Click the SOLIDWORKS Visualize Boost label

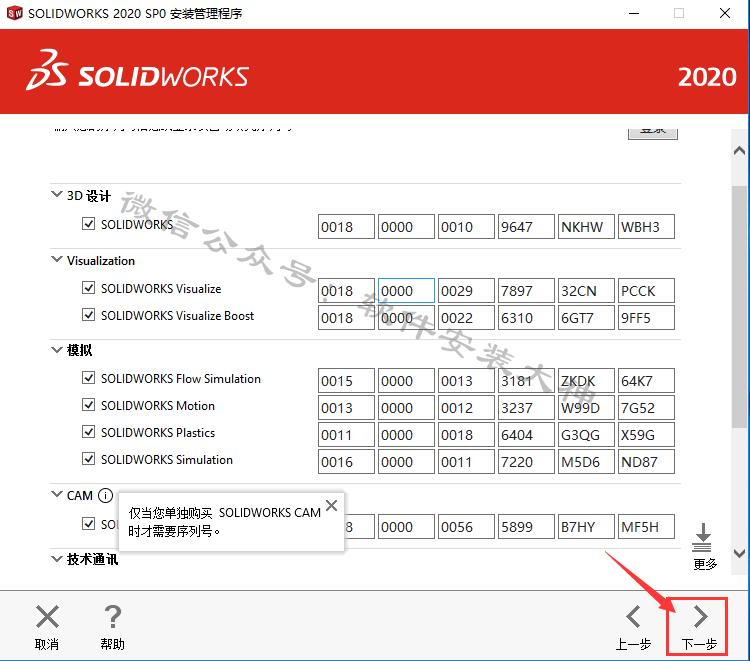(x=177, y=316)
